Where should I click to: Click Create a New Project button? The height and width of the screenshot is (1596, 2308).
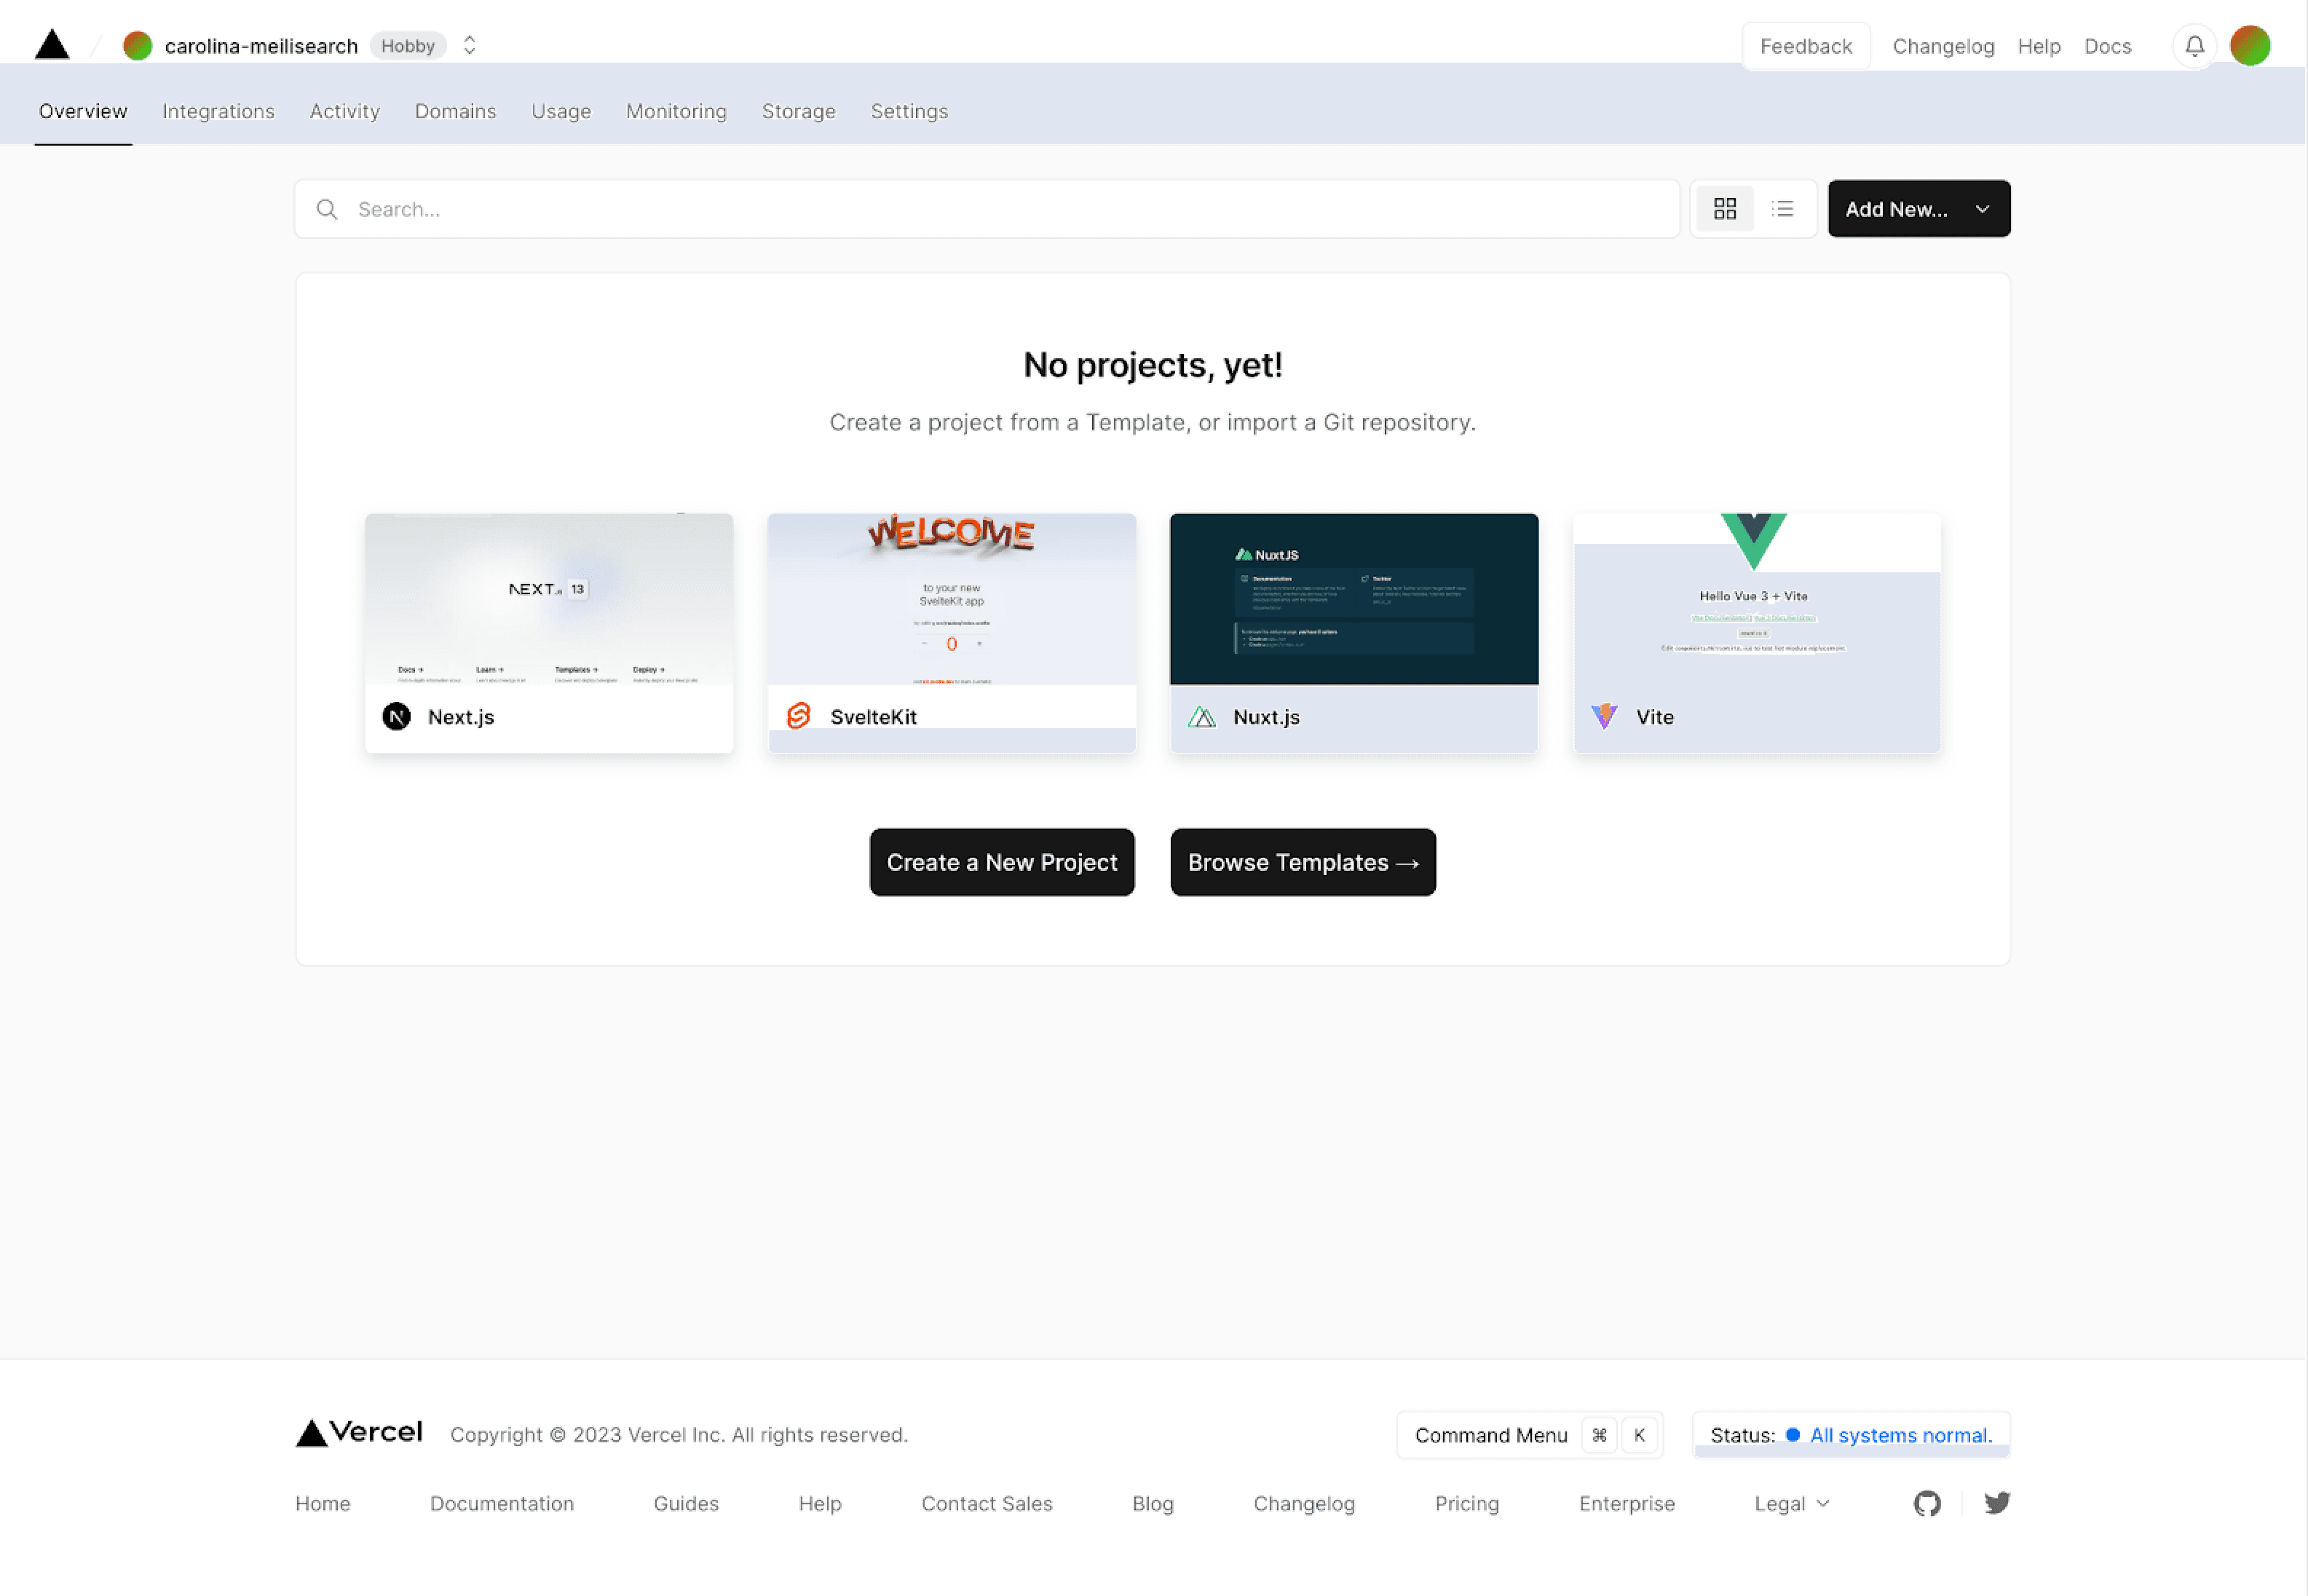pyautogui.click(x=1002, y=862)
